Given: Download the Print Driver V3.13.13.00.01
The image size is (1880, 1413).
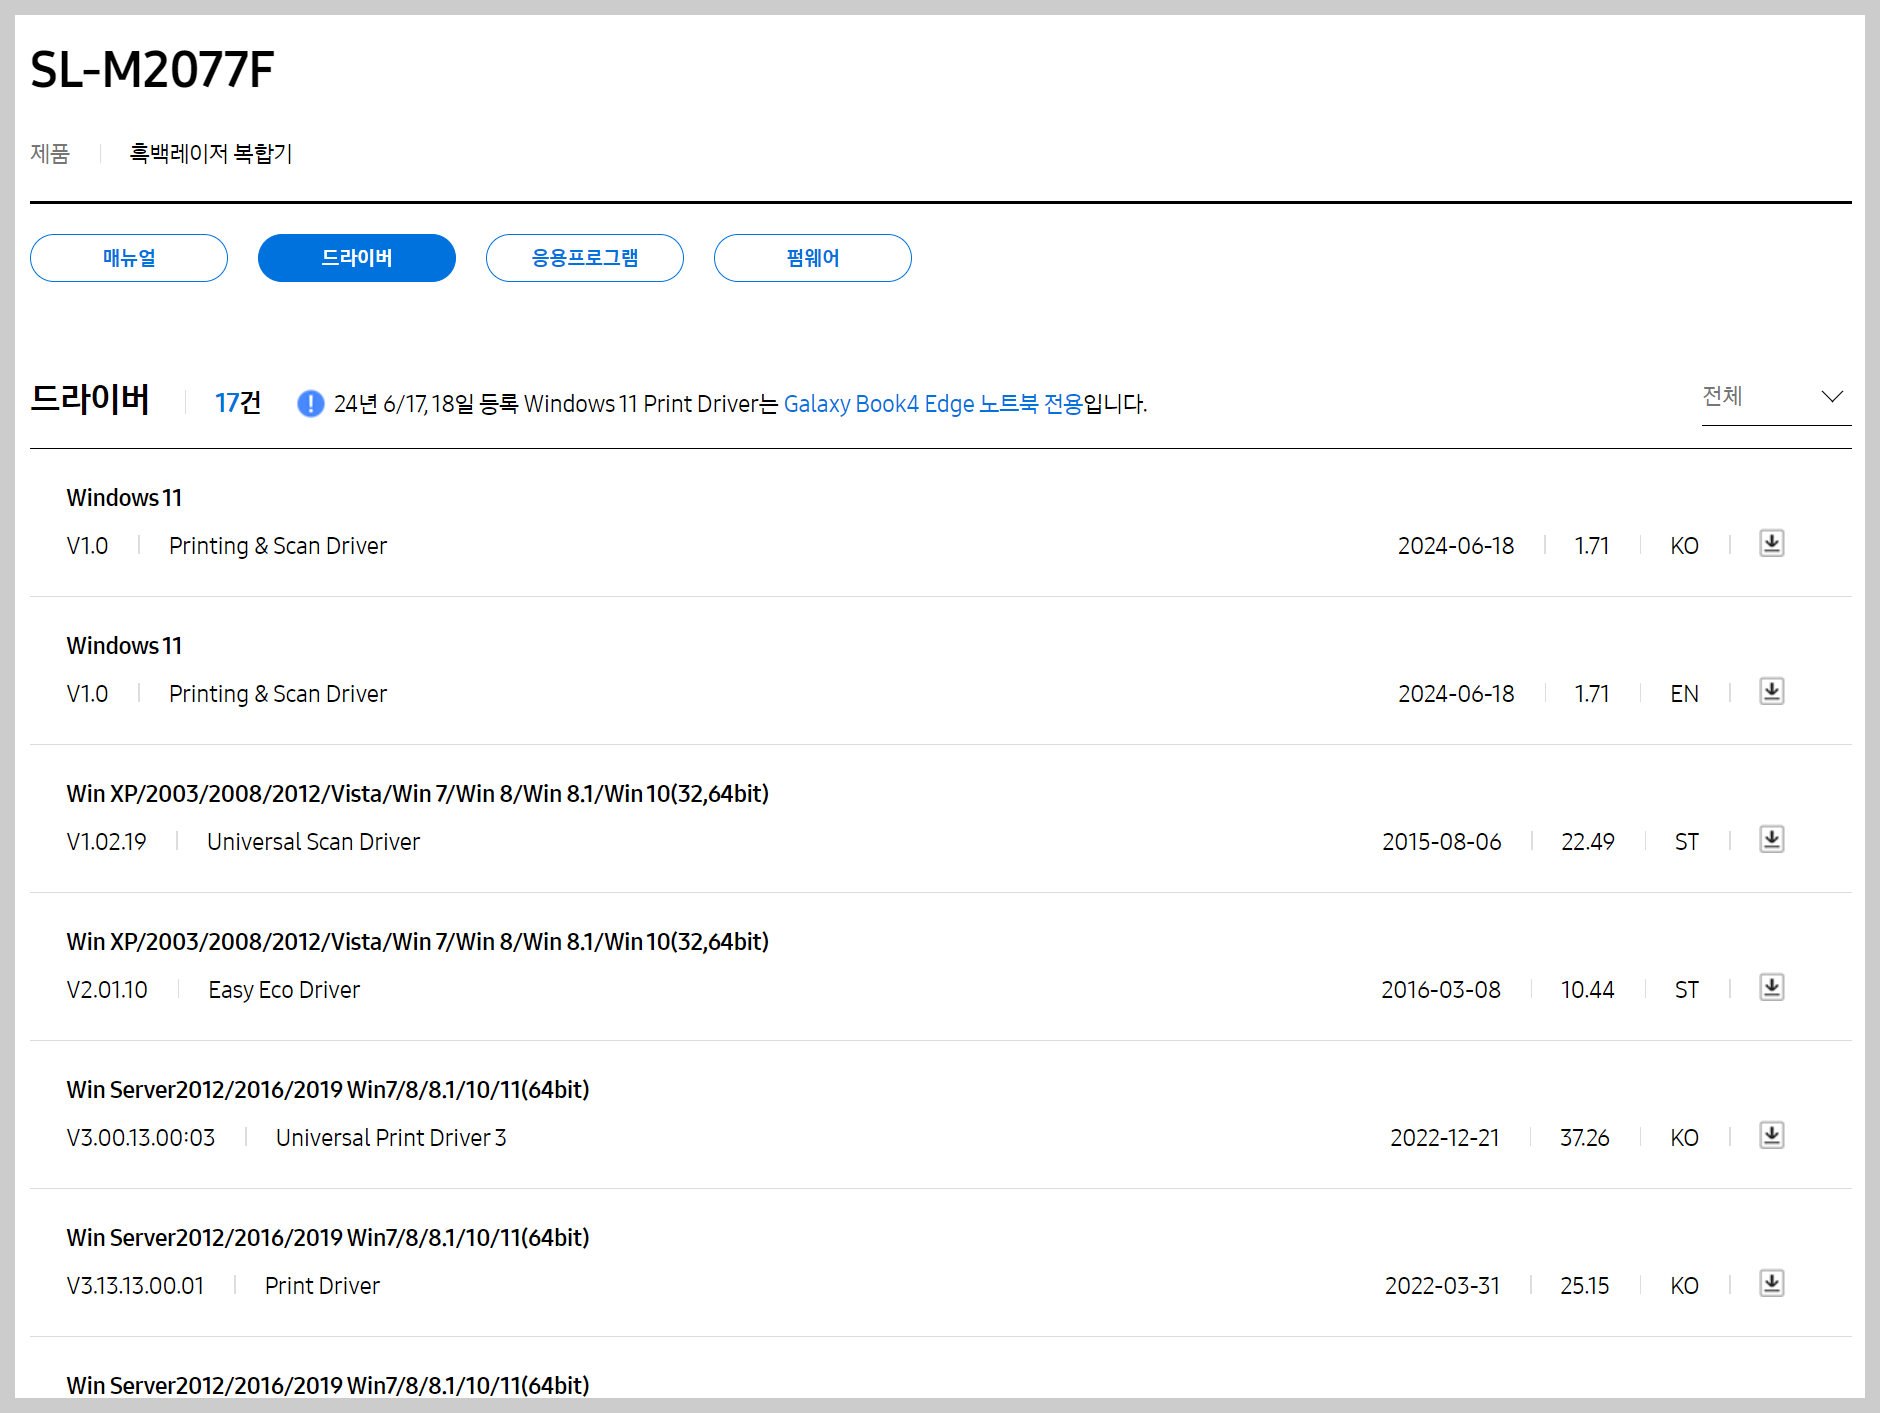Looking at the screenshot, I should coord(1772,1283).
